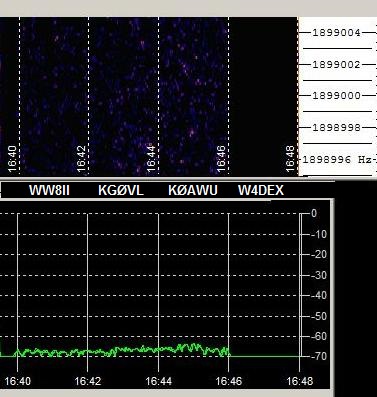Click the 16:42 waterfall time marker
Screen dimensions: 377x397
pyautogui.click(x=81, y=159)
